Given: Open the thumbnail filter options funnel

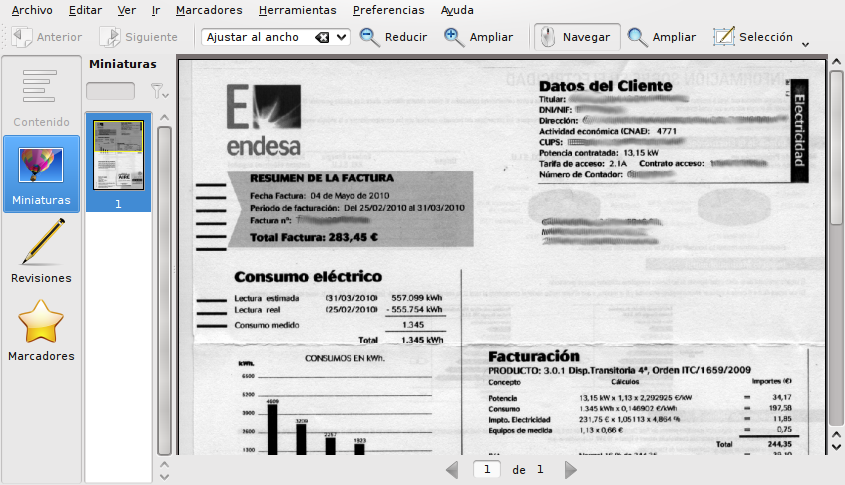Looking at the screenshot, I should (159, 91).
